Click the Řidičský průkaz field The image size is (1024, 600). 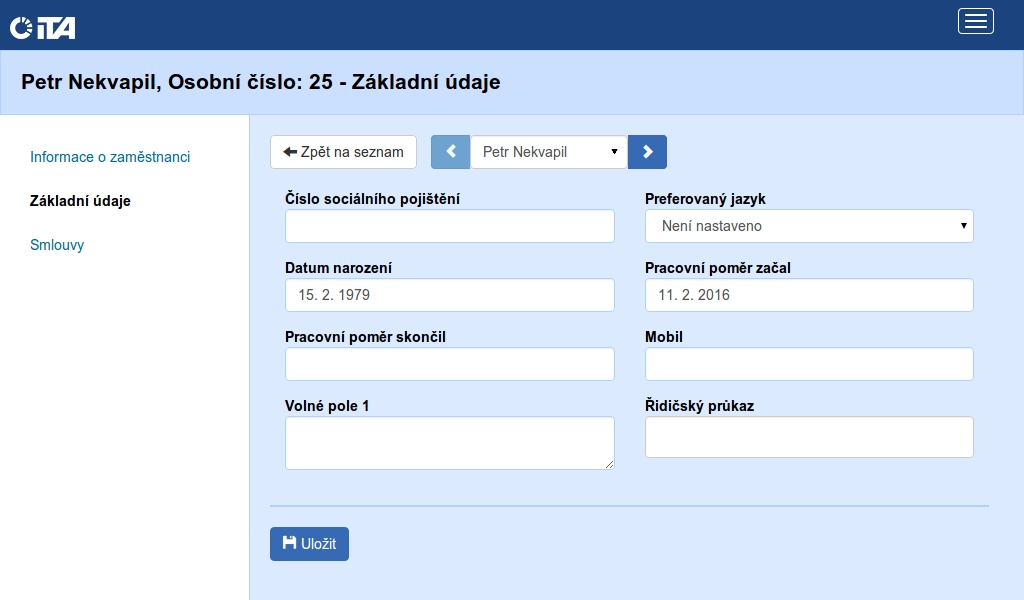[808, 437]
